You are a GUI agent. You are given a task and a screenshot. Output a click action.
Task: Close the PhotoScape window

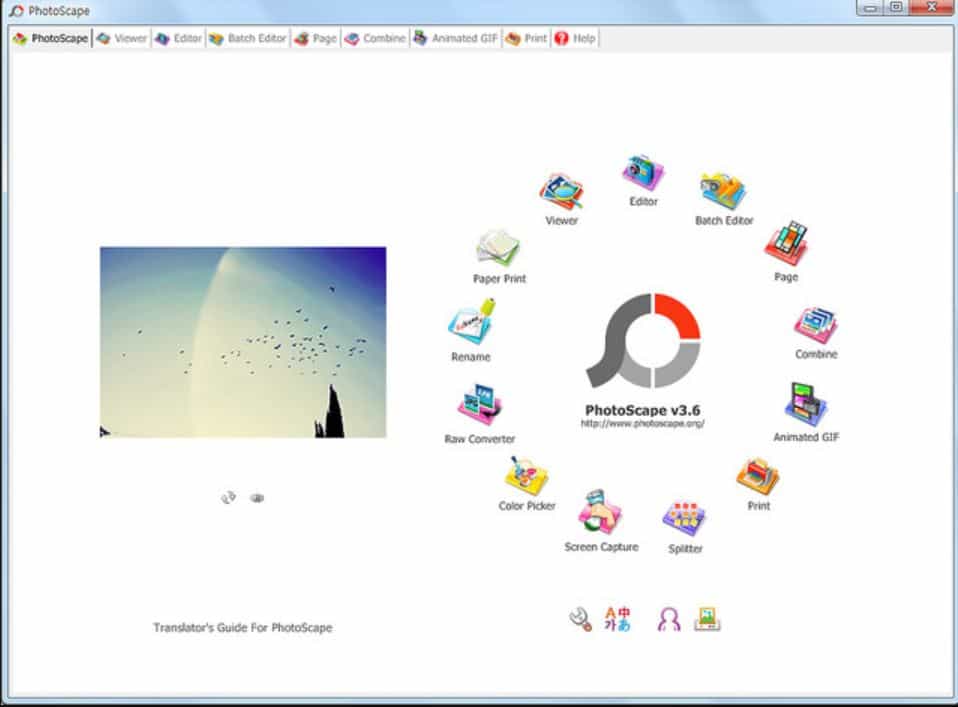(x=932, y=8)
